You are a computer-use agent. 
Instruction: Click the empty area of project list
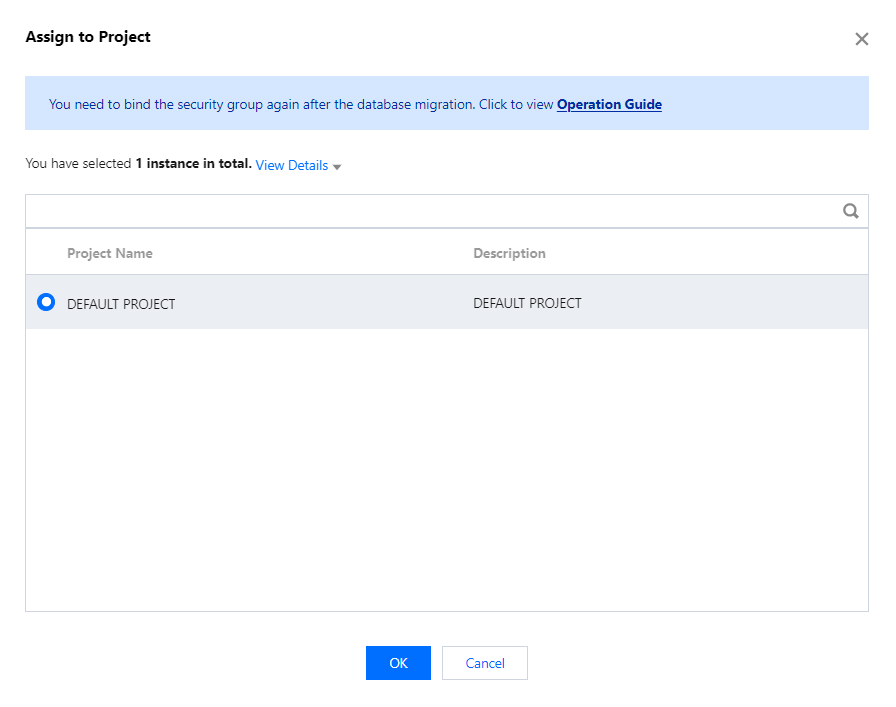pyautogui.click(x=446, y=470)
